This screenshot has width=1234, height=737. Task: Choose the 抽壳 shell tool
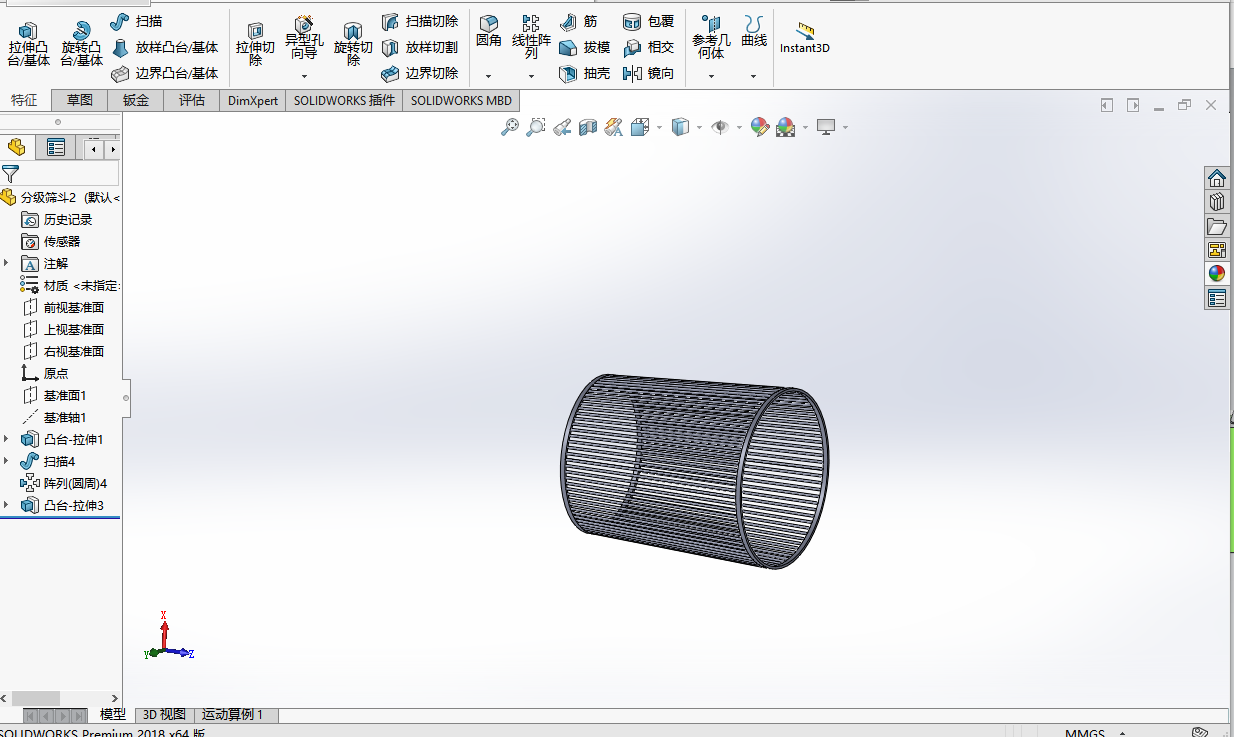coord(584,73)
